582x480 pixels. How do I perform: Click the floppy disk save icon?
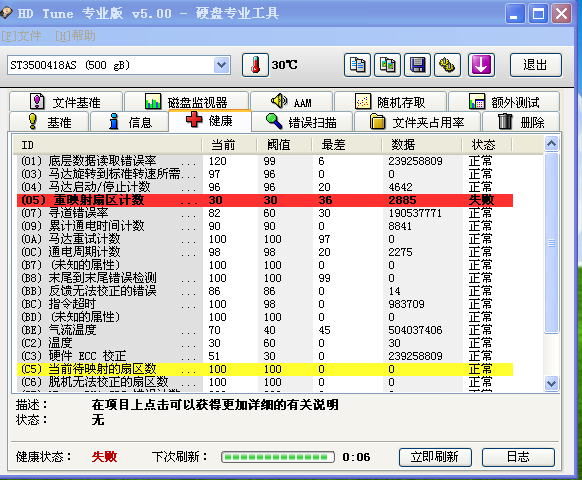tap(417, 65)
